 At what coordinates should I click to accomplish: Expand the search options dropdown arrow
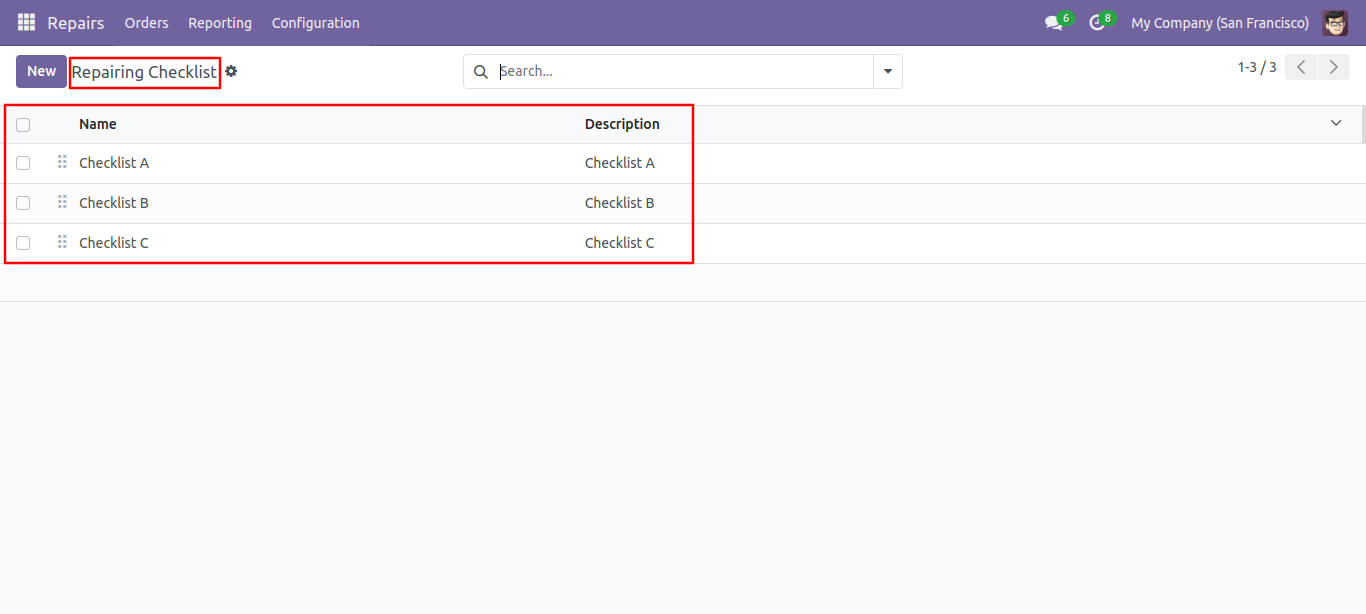(888, 72)
